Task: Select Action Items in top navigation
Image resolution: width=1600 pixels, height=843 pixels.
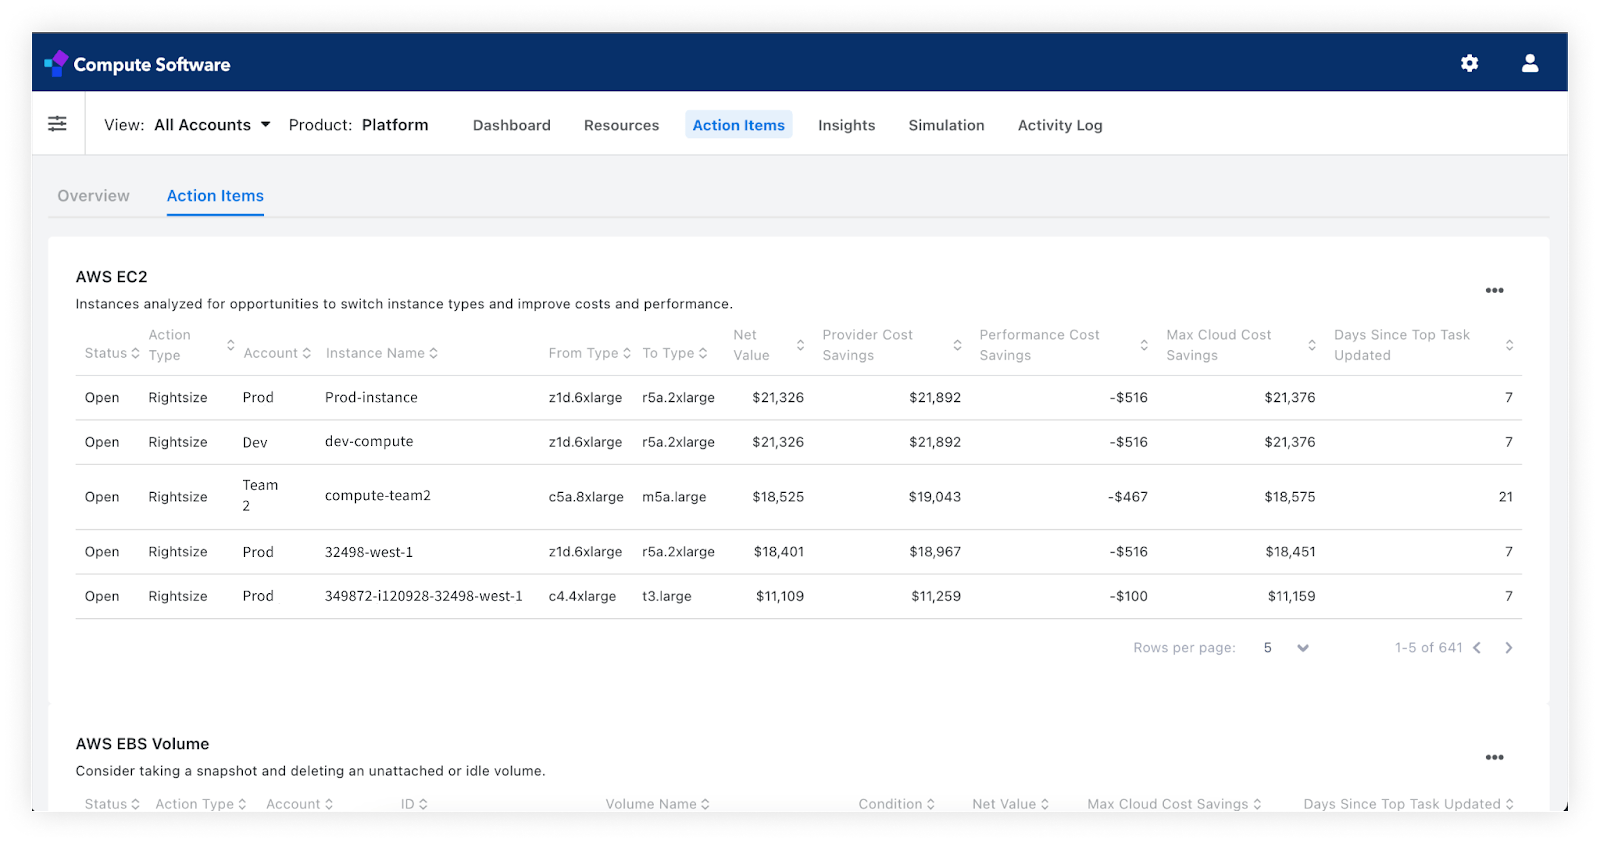Action: coord(739,125)
